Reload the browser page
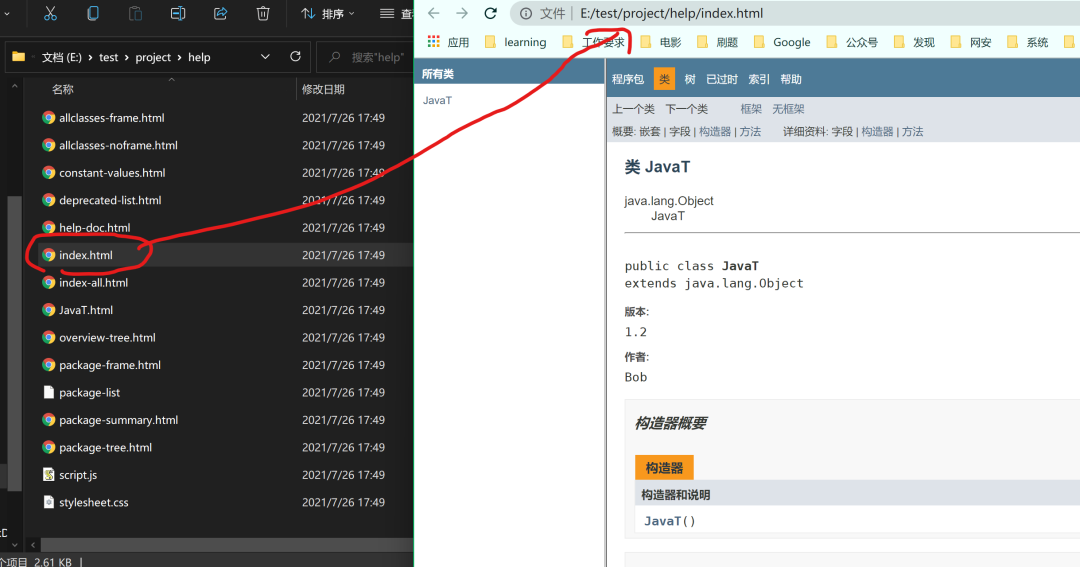This screenshot has height=567, width=1080. (x=490, y=13)
